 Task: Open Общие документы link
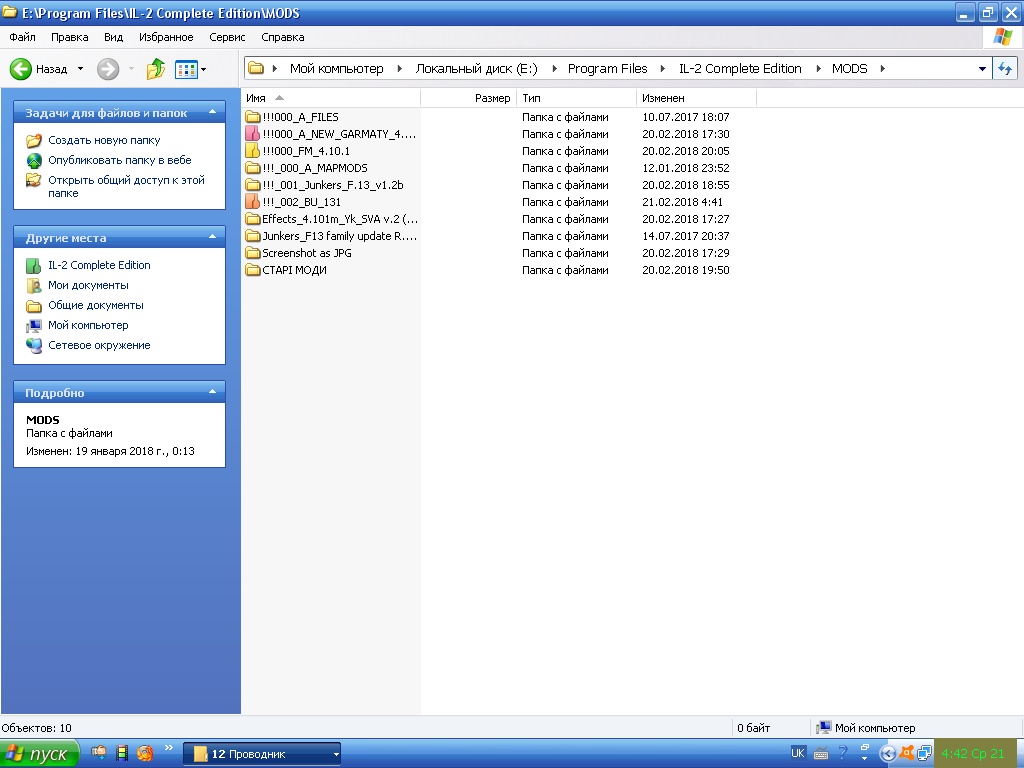point(95,305)
